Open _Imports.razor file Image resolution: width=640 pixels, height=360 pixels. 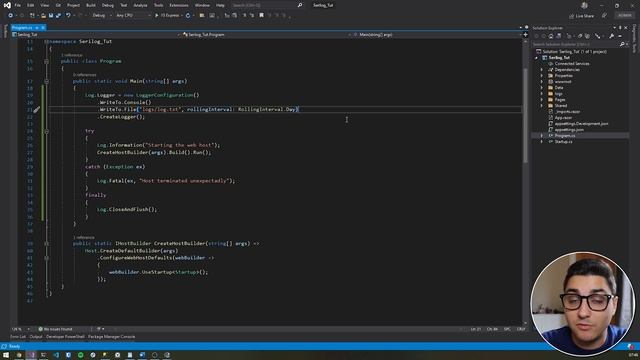[567, 111]
